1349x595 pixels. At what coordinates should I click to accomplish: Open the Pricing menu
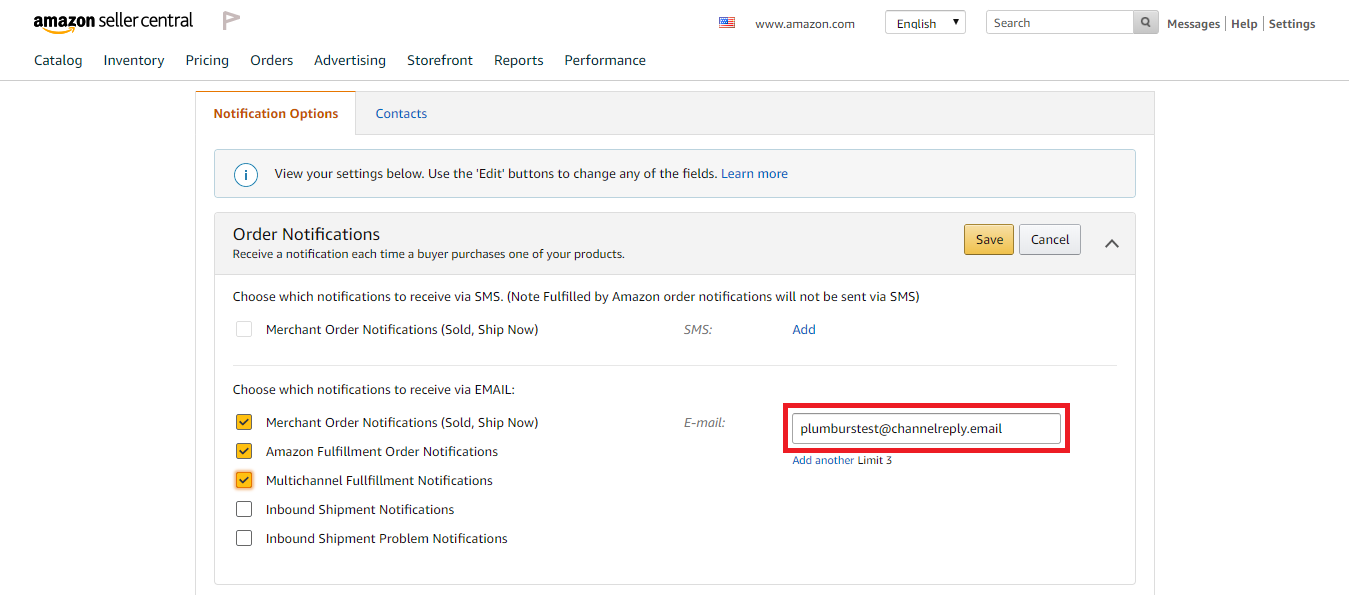coord(207,60)
